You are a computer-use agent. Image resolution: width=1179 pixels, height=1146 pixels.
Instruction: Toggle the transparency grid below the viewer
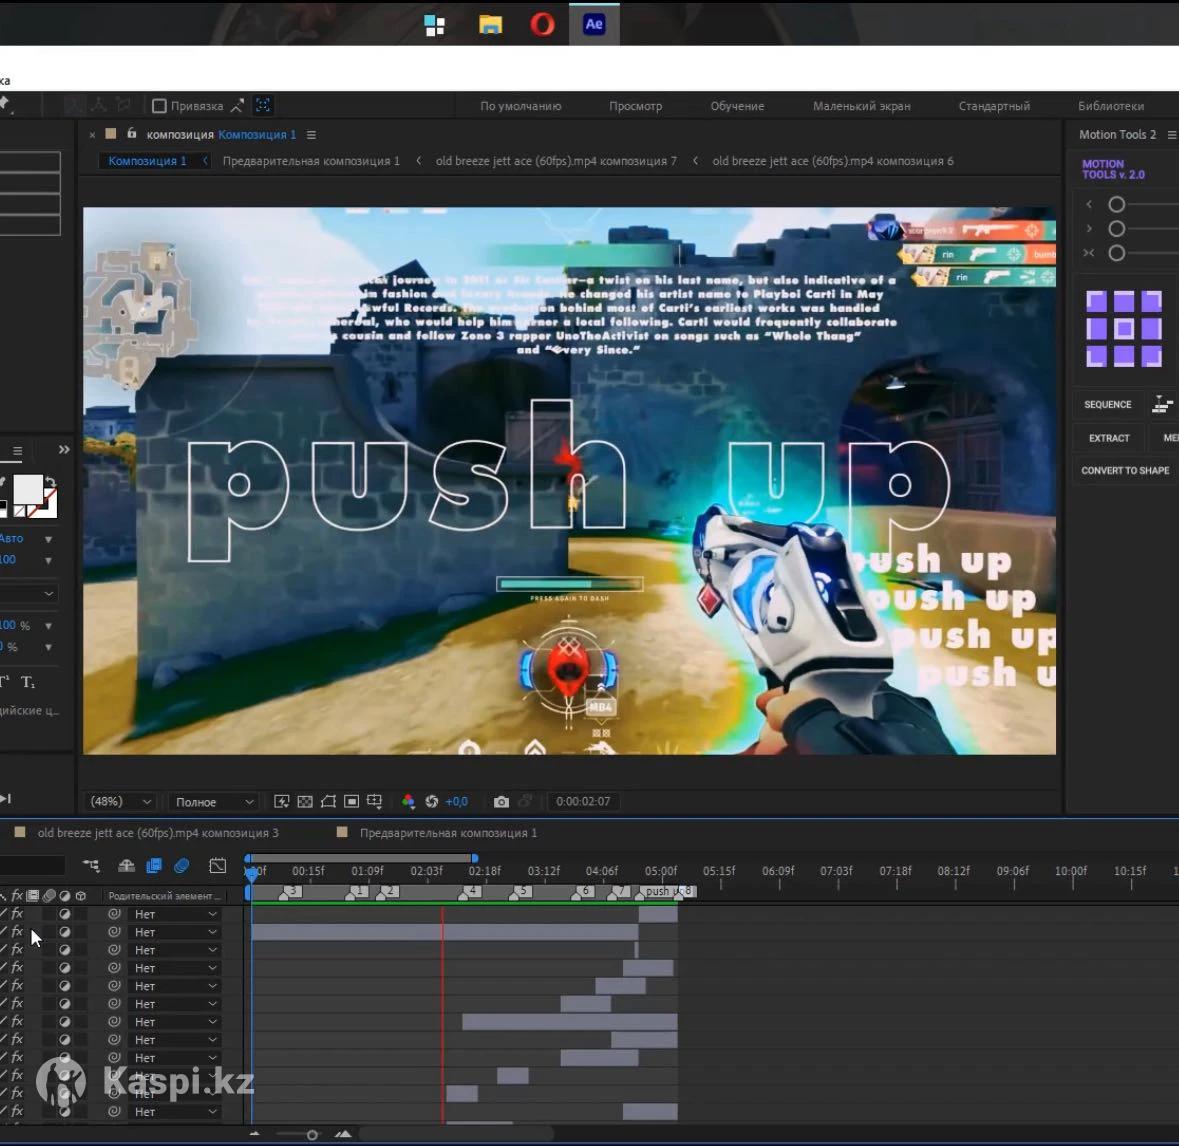(x=305, y=802)
